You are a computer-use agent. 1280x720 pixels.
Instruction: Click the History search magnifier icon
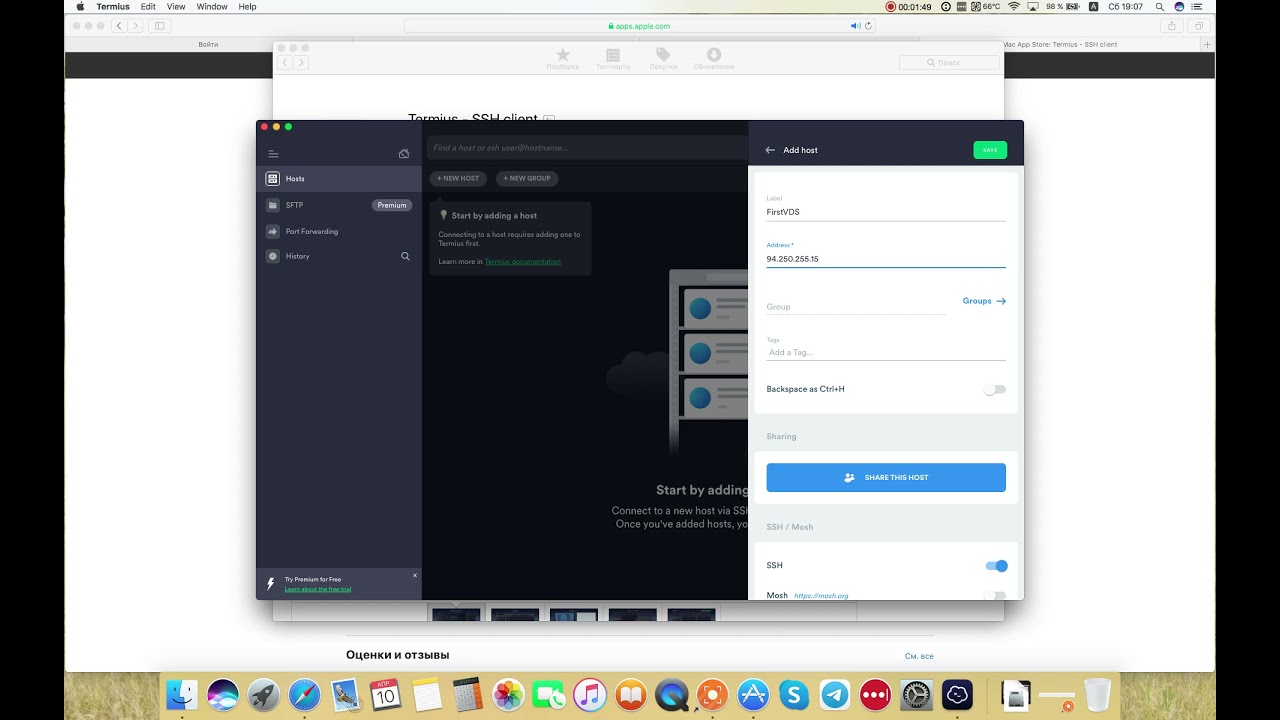click(x=405, y=256)
